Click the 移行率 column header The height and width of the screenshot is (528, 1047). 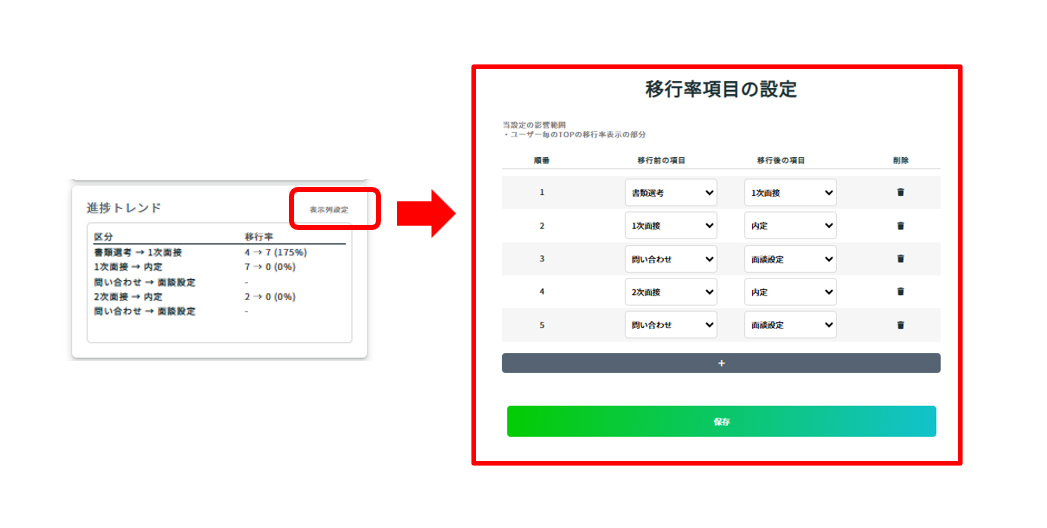pyautogui.click(x=258, y=237)
